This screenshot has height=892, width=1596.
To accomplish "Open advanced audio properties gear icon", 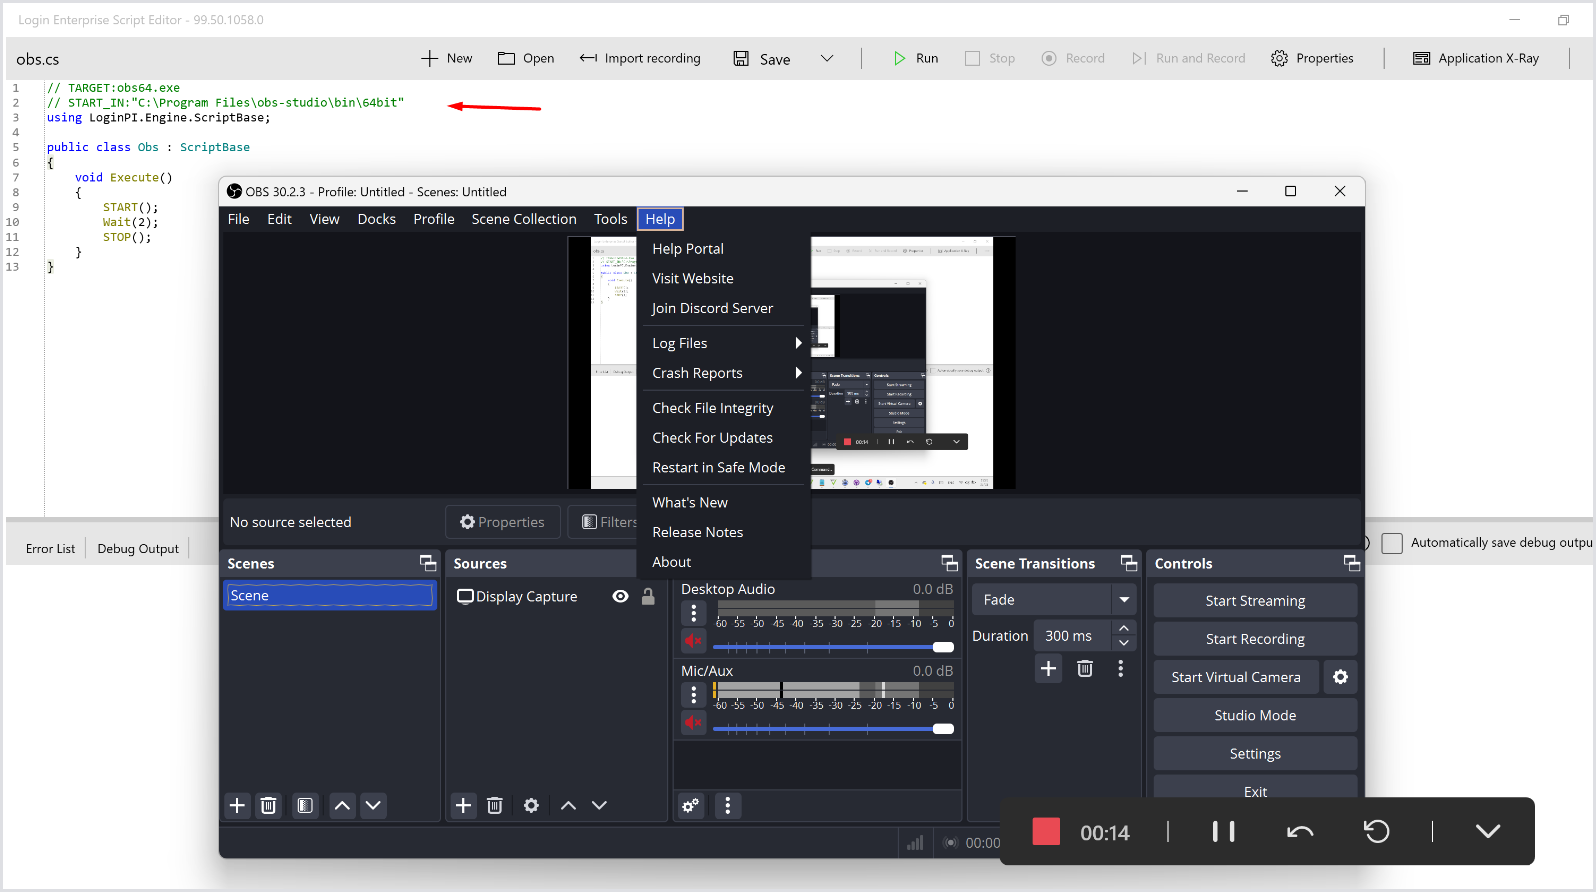I will (x=690, y=806).
